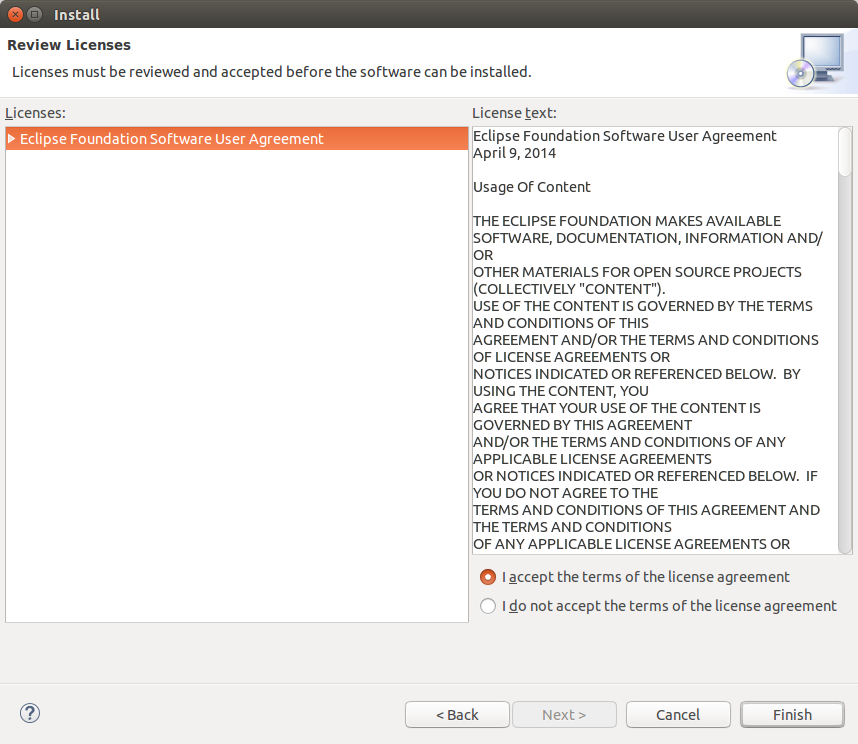
Task: Click the 'License text:' label
Action: (514, 113)
